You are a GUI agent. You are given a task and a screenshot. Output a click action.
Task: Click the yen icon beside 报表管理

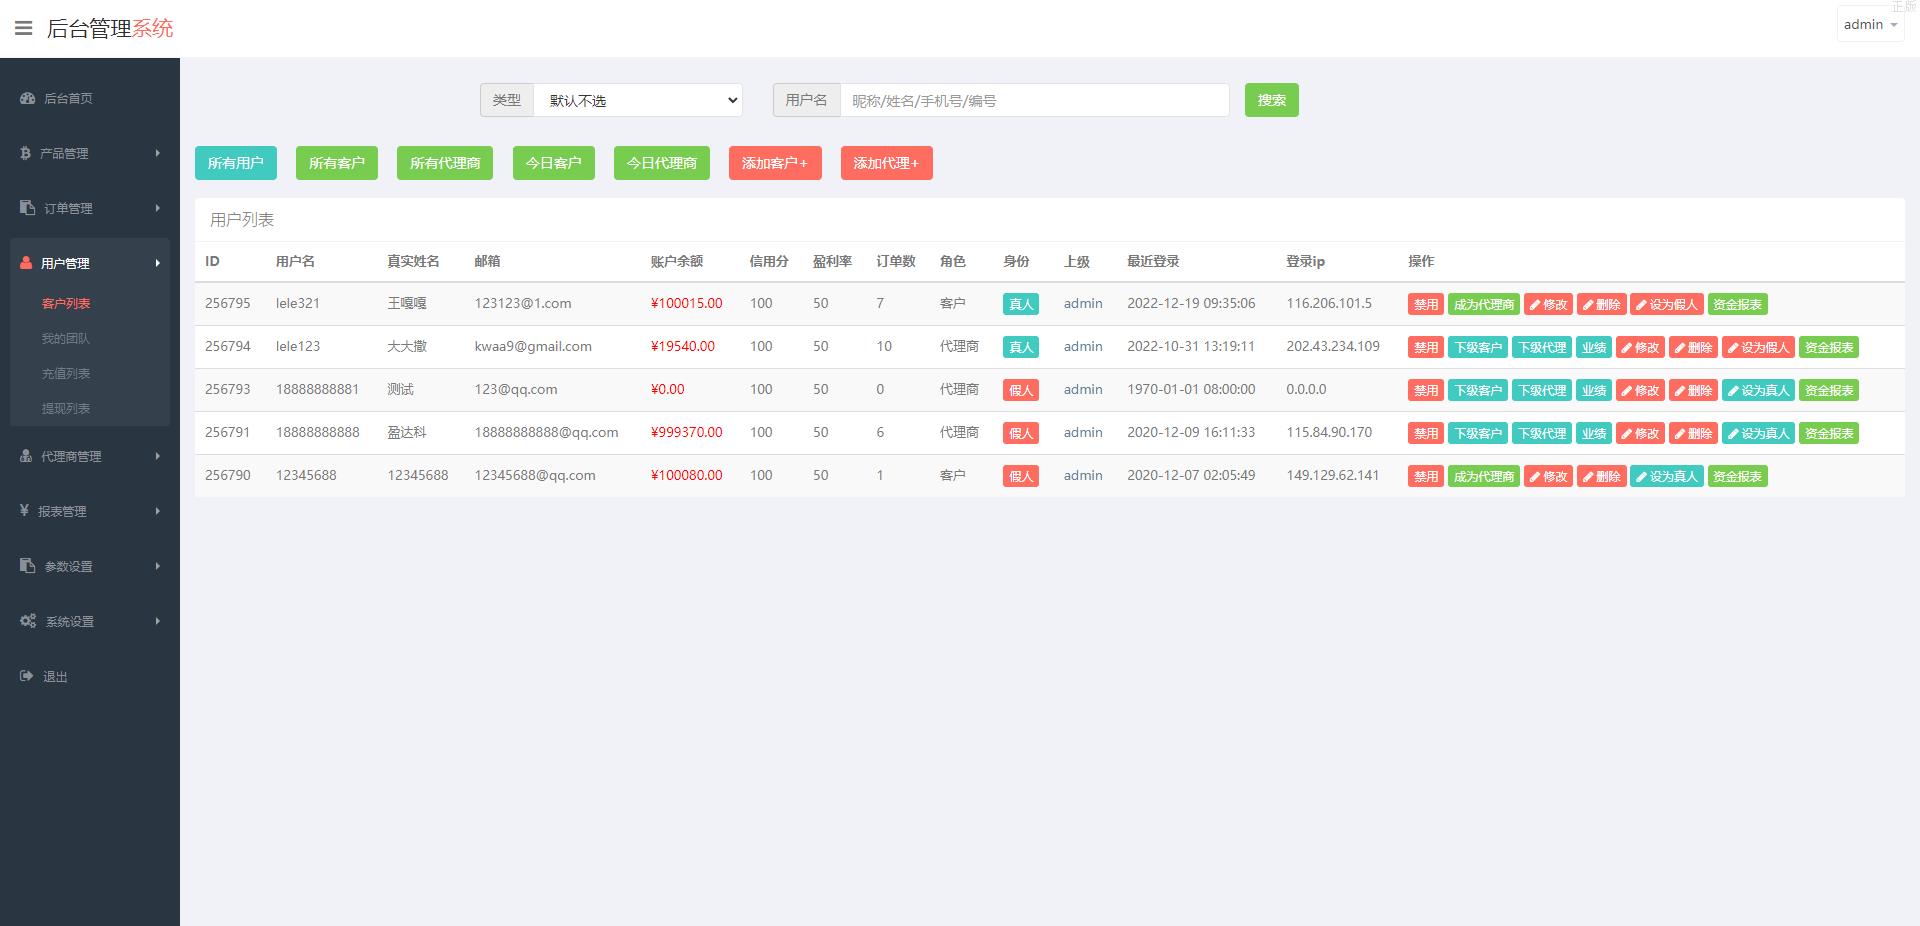point(25,511)
